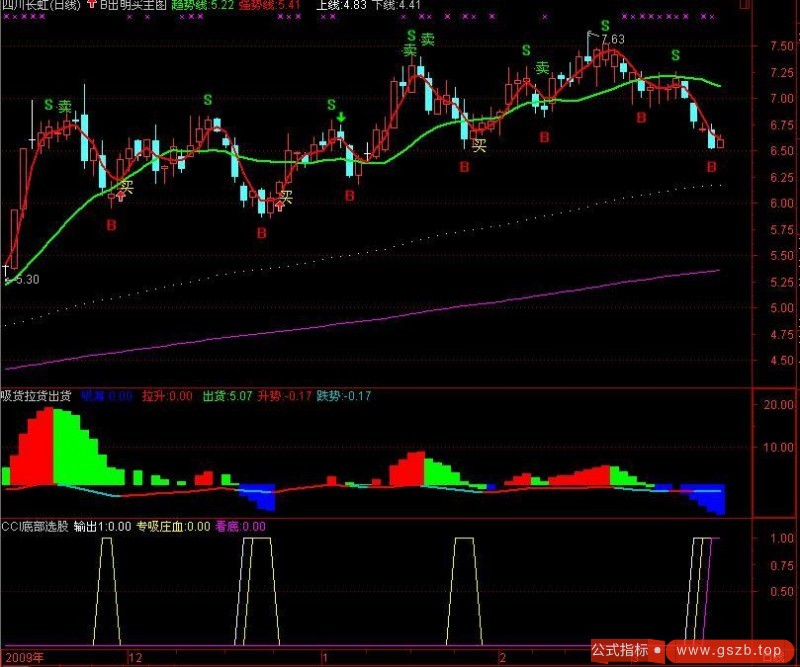
Task: Select the leftmost green S sell marker
Action: [48, 104]
